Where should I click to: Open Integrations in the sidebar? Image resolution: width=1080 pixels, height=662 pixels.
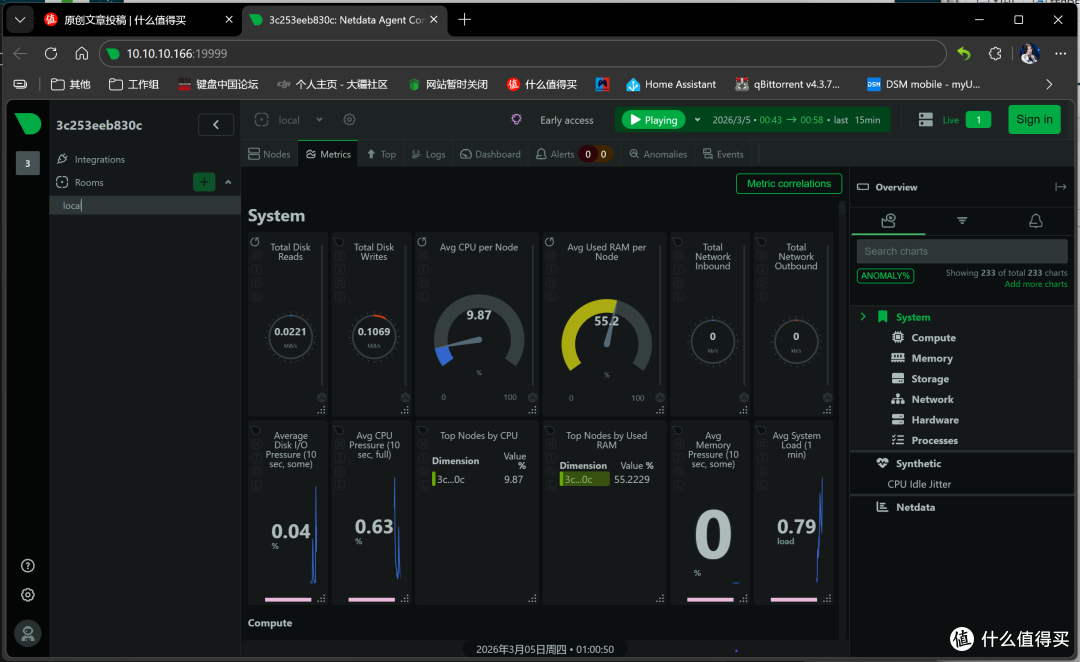pyautogui.click(x=91, y=159)
